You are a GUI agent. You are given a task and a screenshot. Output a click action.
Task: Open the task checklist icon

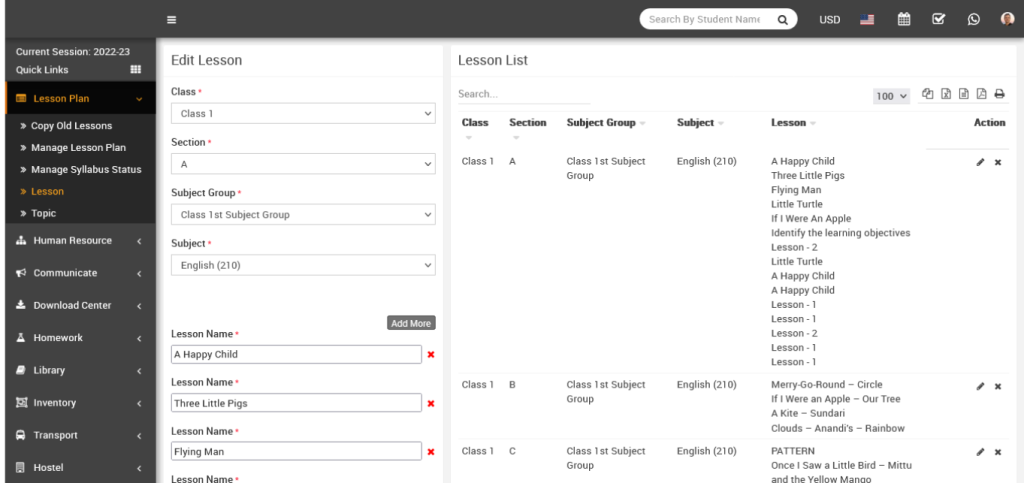pos(938,19)
